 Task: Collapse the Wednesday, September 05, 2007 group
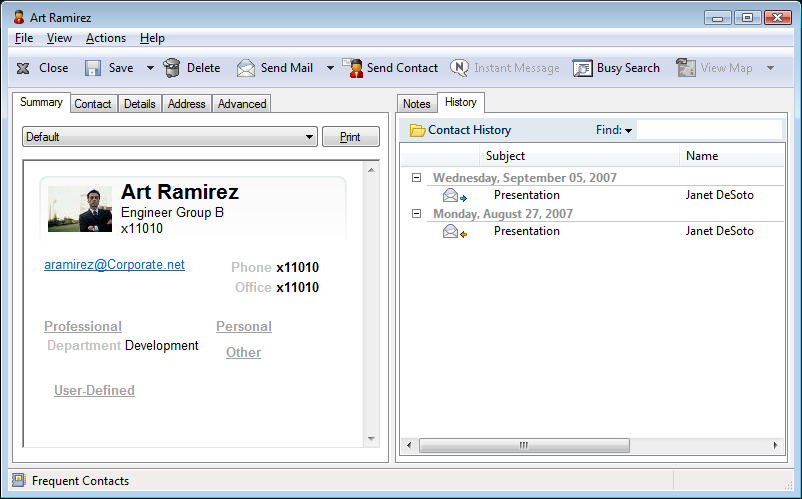point(416,177)
